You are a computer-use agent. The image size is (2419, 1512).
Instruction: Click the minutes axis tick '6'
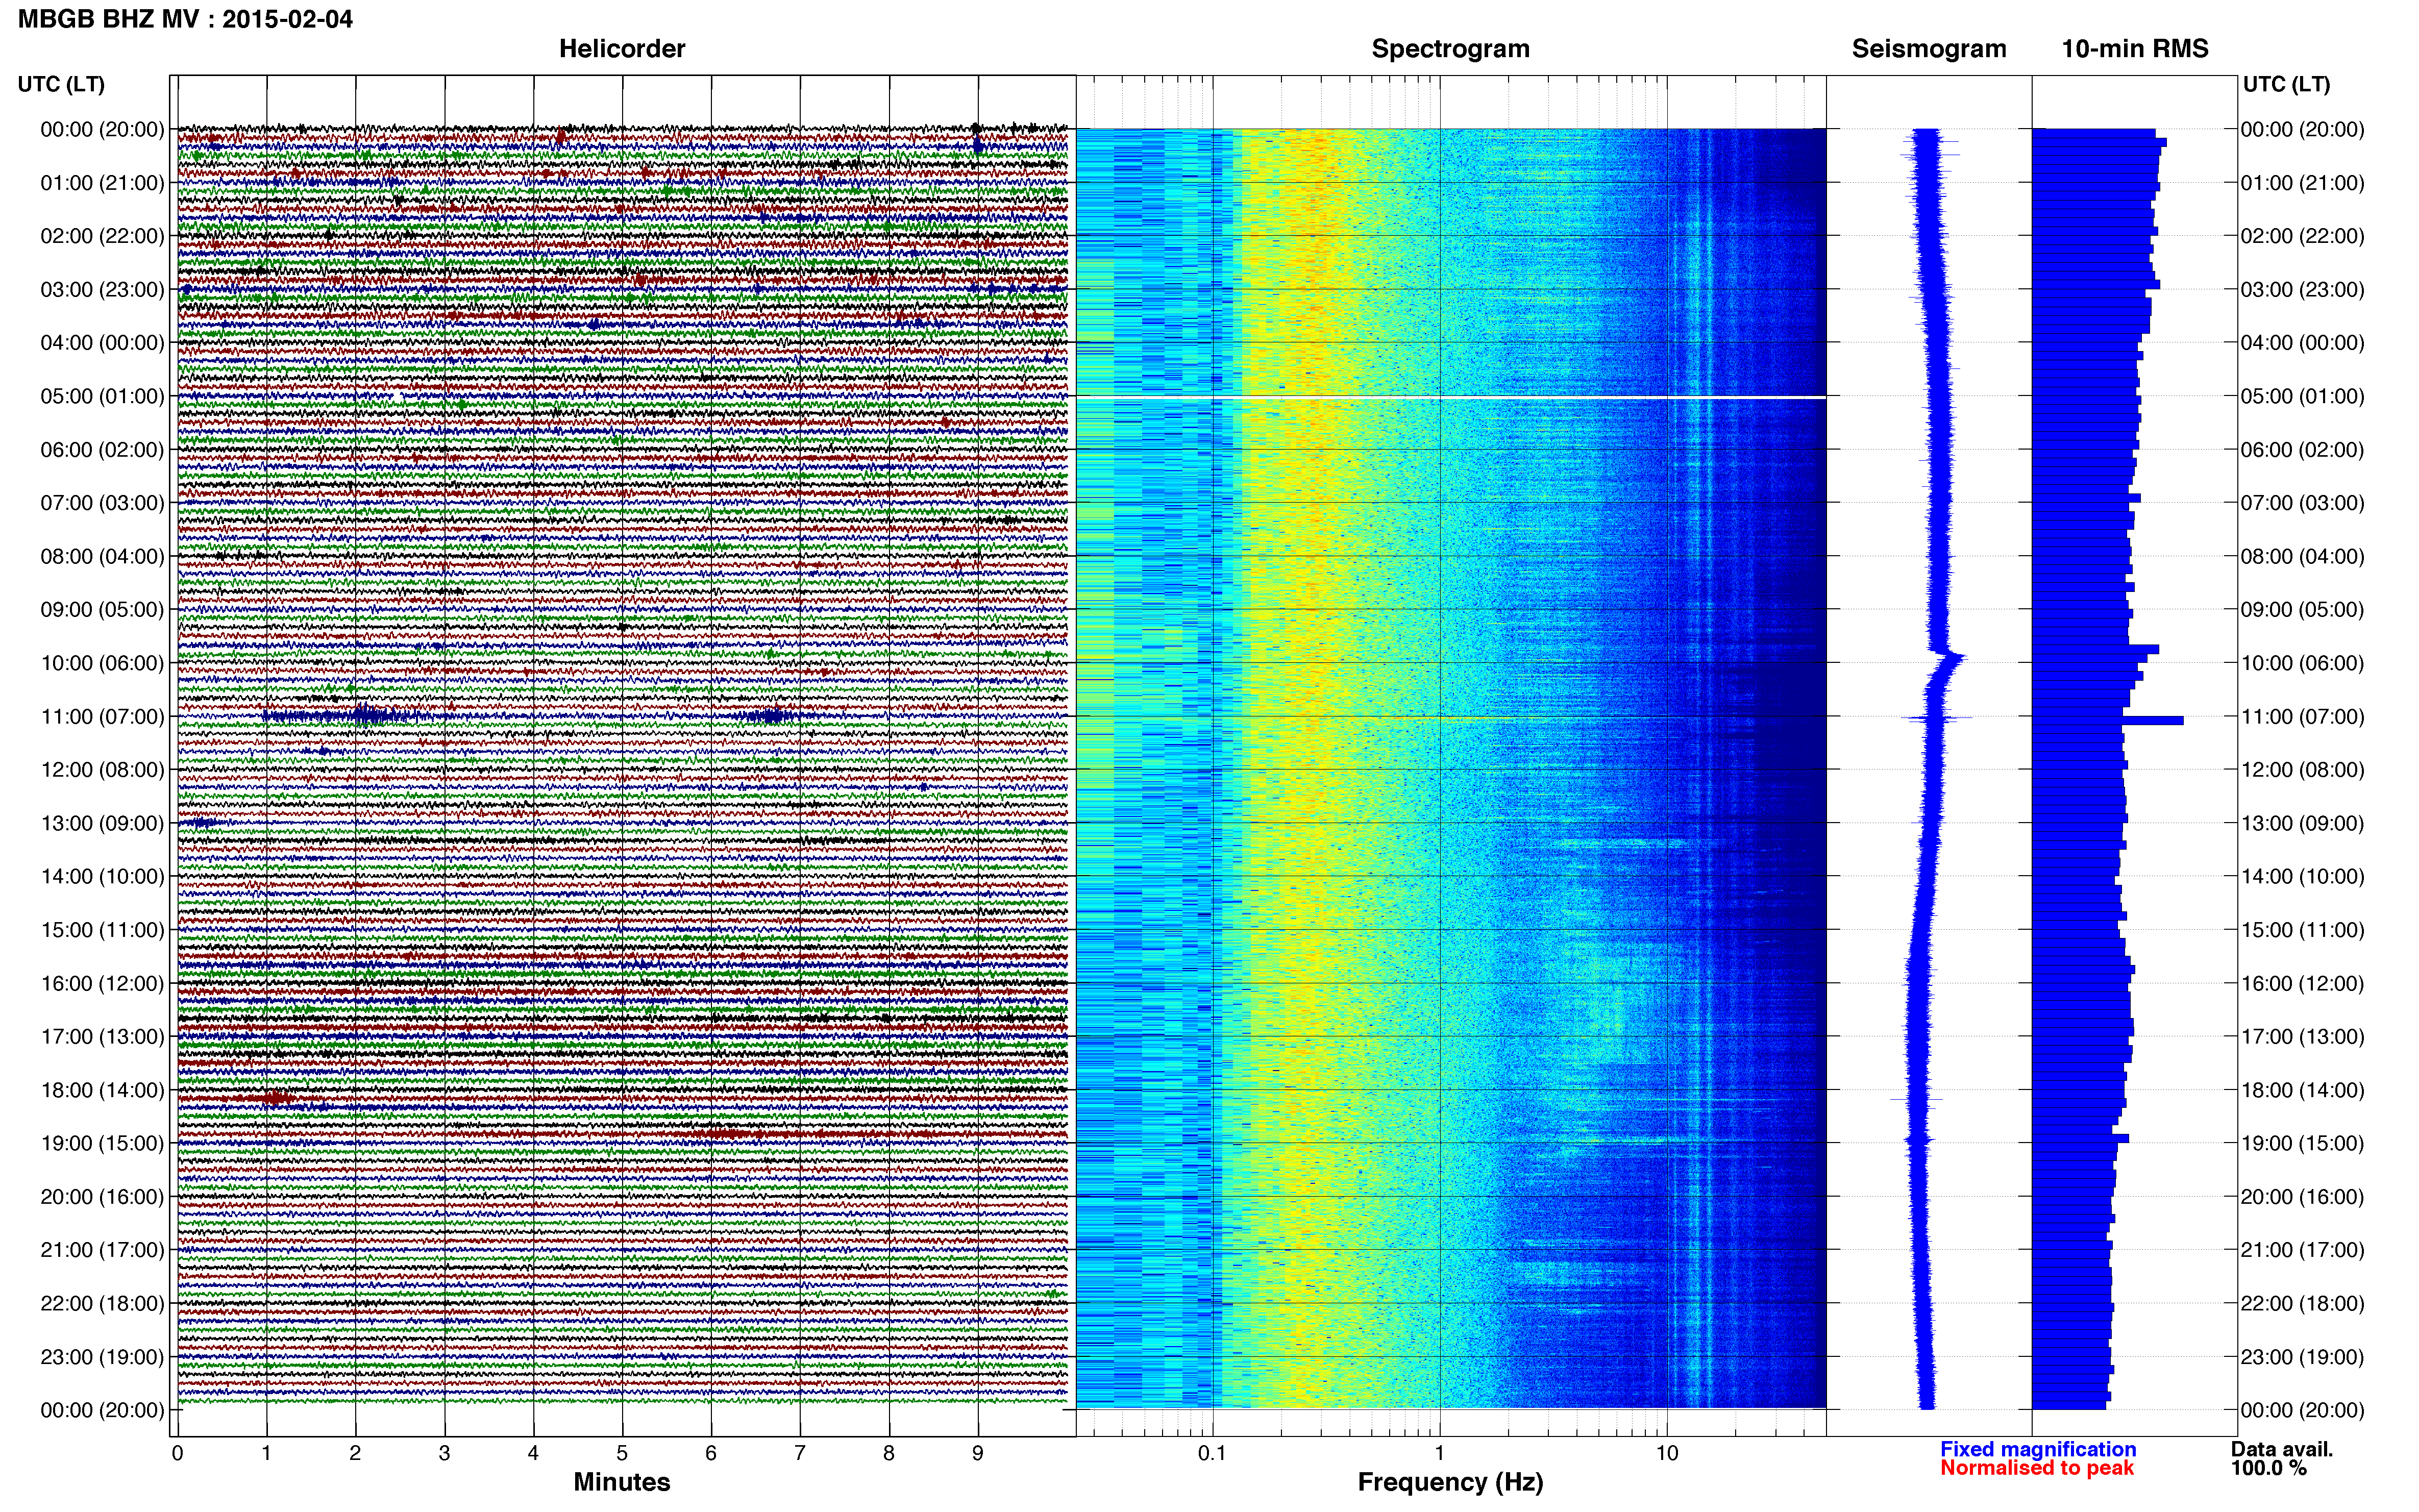pyautogui.click(x=711, y=1453)
